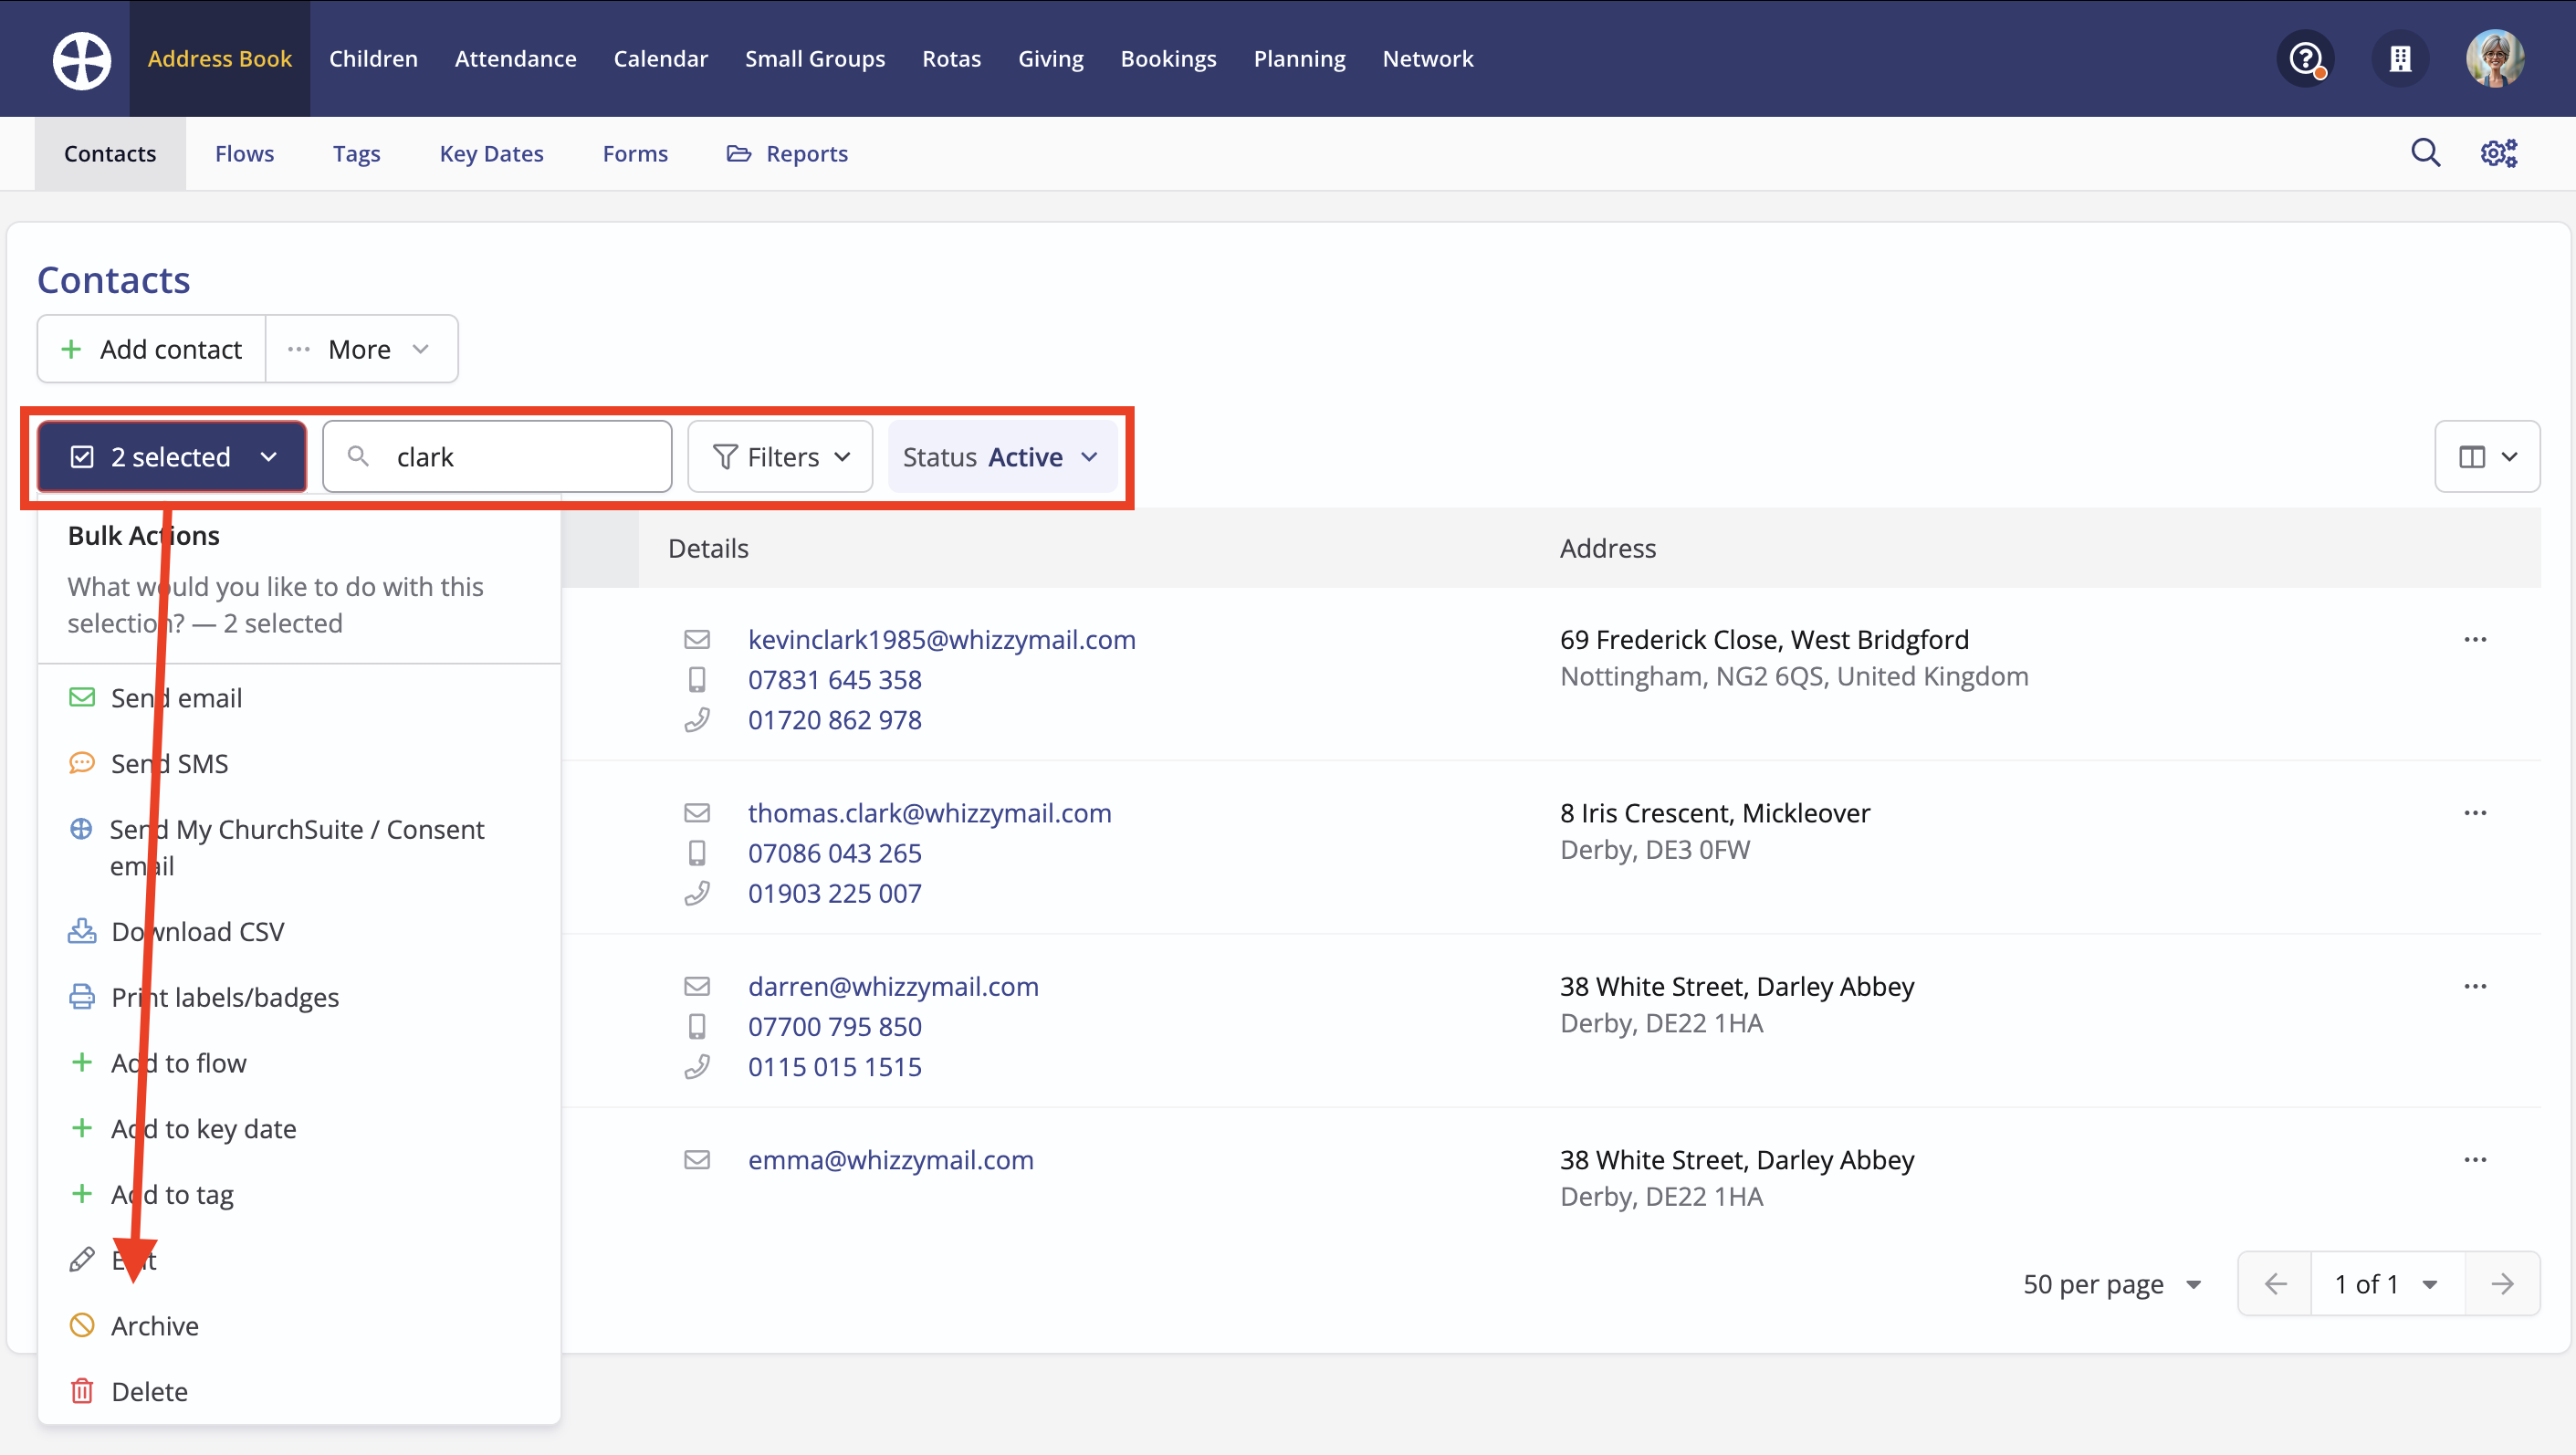
Task: Open the Address Book module
Action: coord(220,59)
